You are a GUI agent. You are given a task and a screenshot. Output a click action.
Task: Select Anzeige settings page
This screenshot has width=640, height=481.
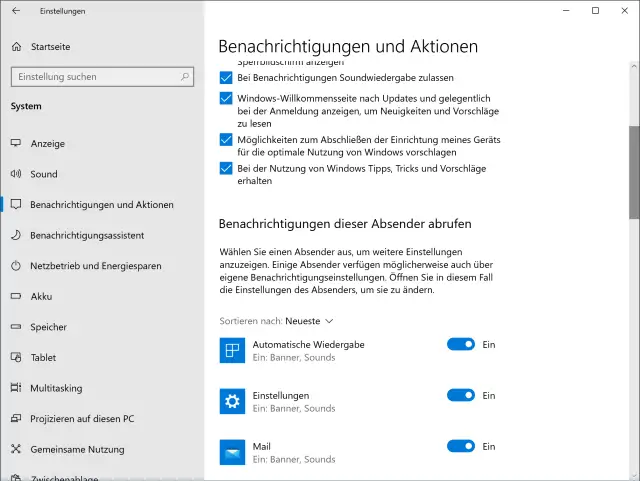[102, 143]
